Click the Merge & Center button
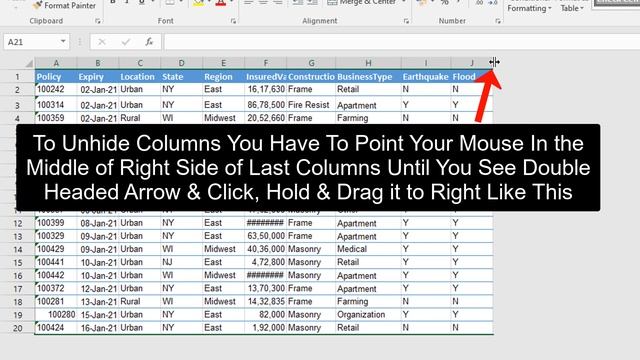The width and height of the screenshot is (640, 360). click(362, 2)
